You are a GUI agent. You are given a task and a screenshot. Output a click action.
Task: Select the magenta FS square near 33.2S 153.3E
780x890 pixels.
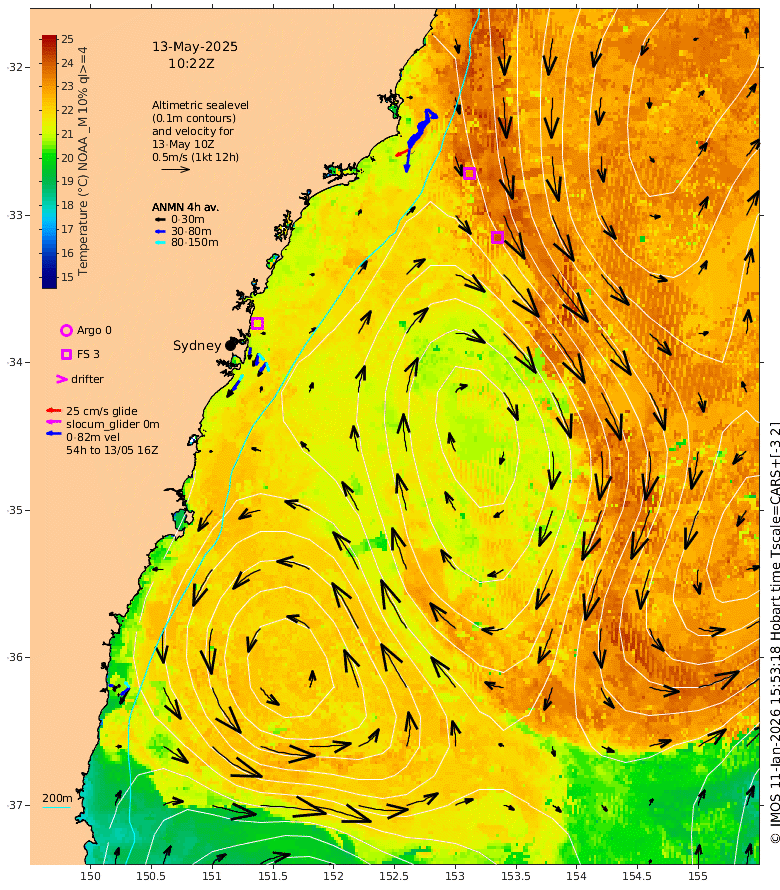[x=497, y=238]
